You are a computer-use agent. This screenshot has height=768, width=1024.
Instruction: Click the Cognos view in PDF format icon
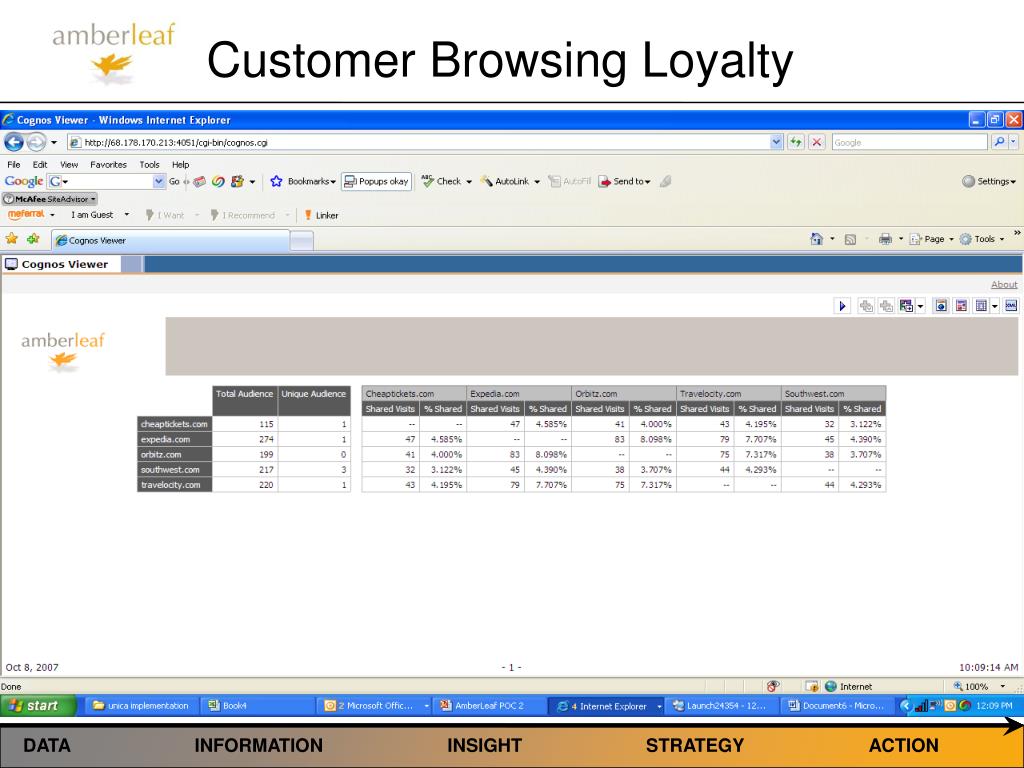pyautogui.click(x=961, y=306)
